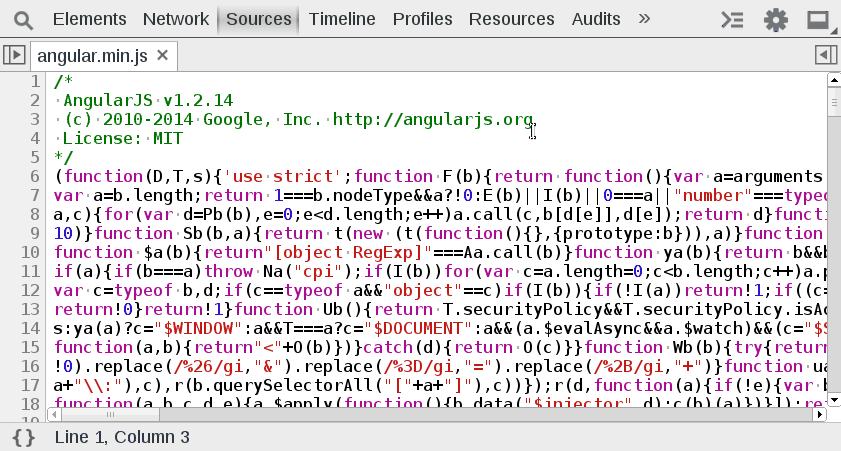The width and height of the screenshot is (841, 451).
Task: Toggle pretty print curly braces button
Action: pos(25,437)
